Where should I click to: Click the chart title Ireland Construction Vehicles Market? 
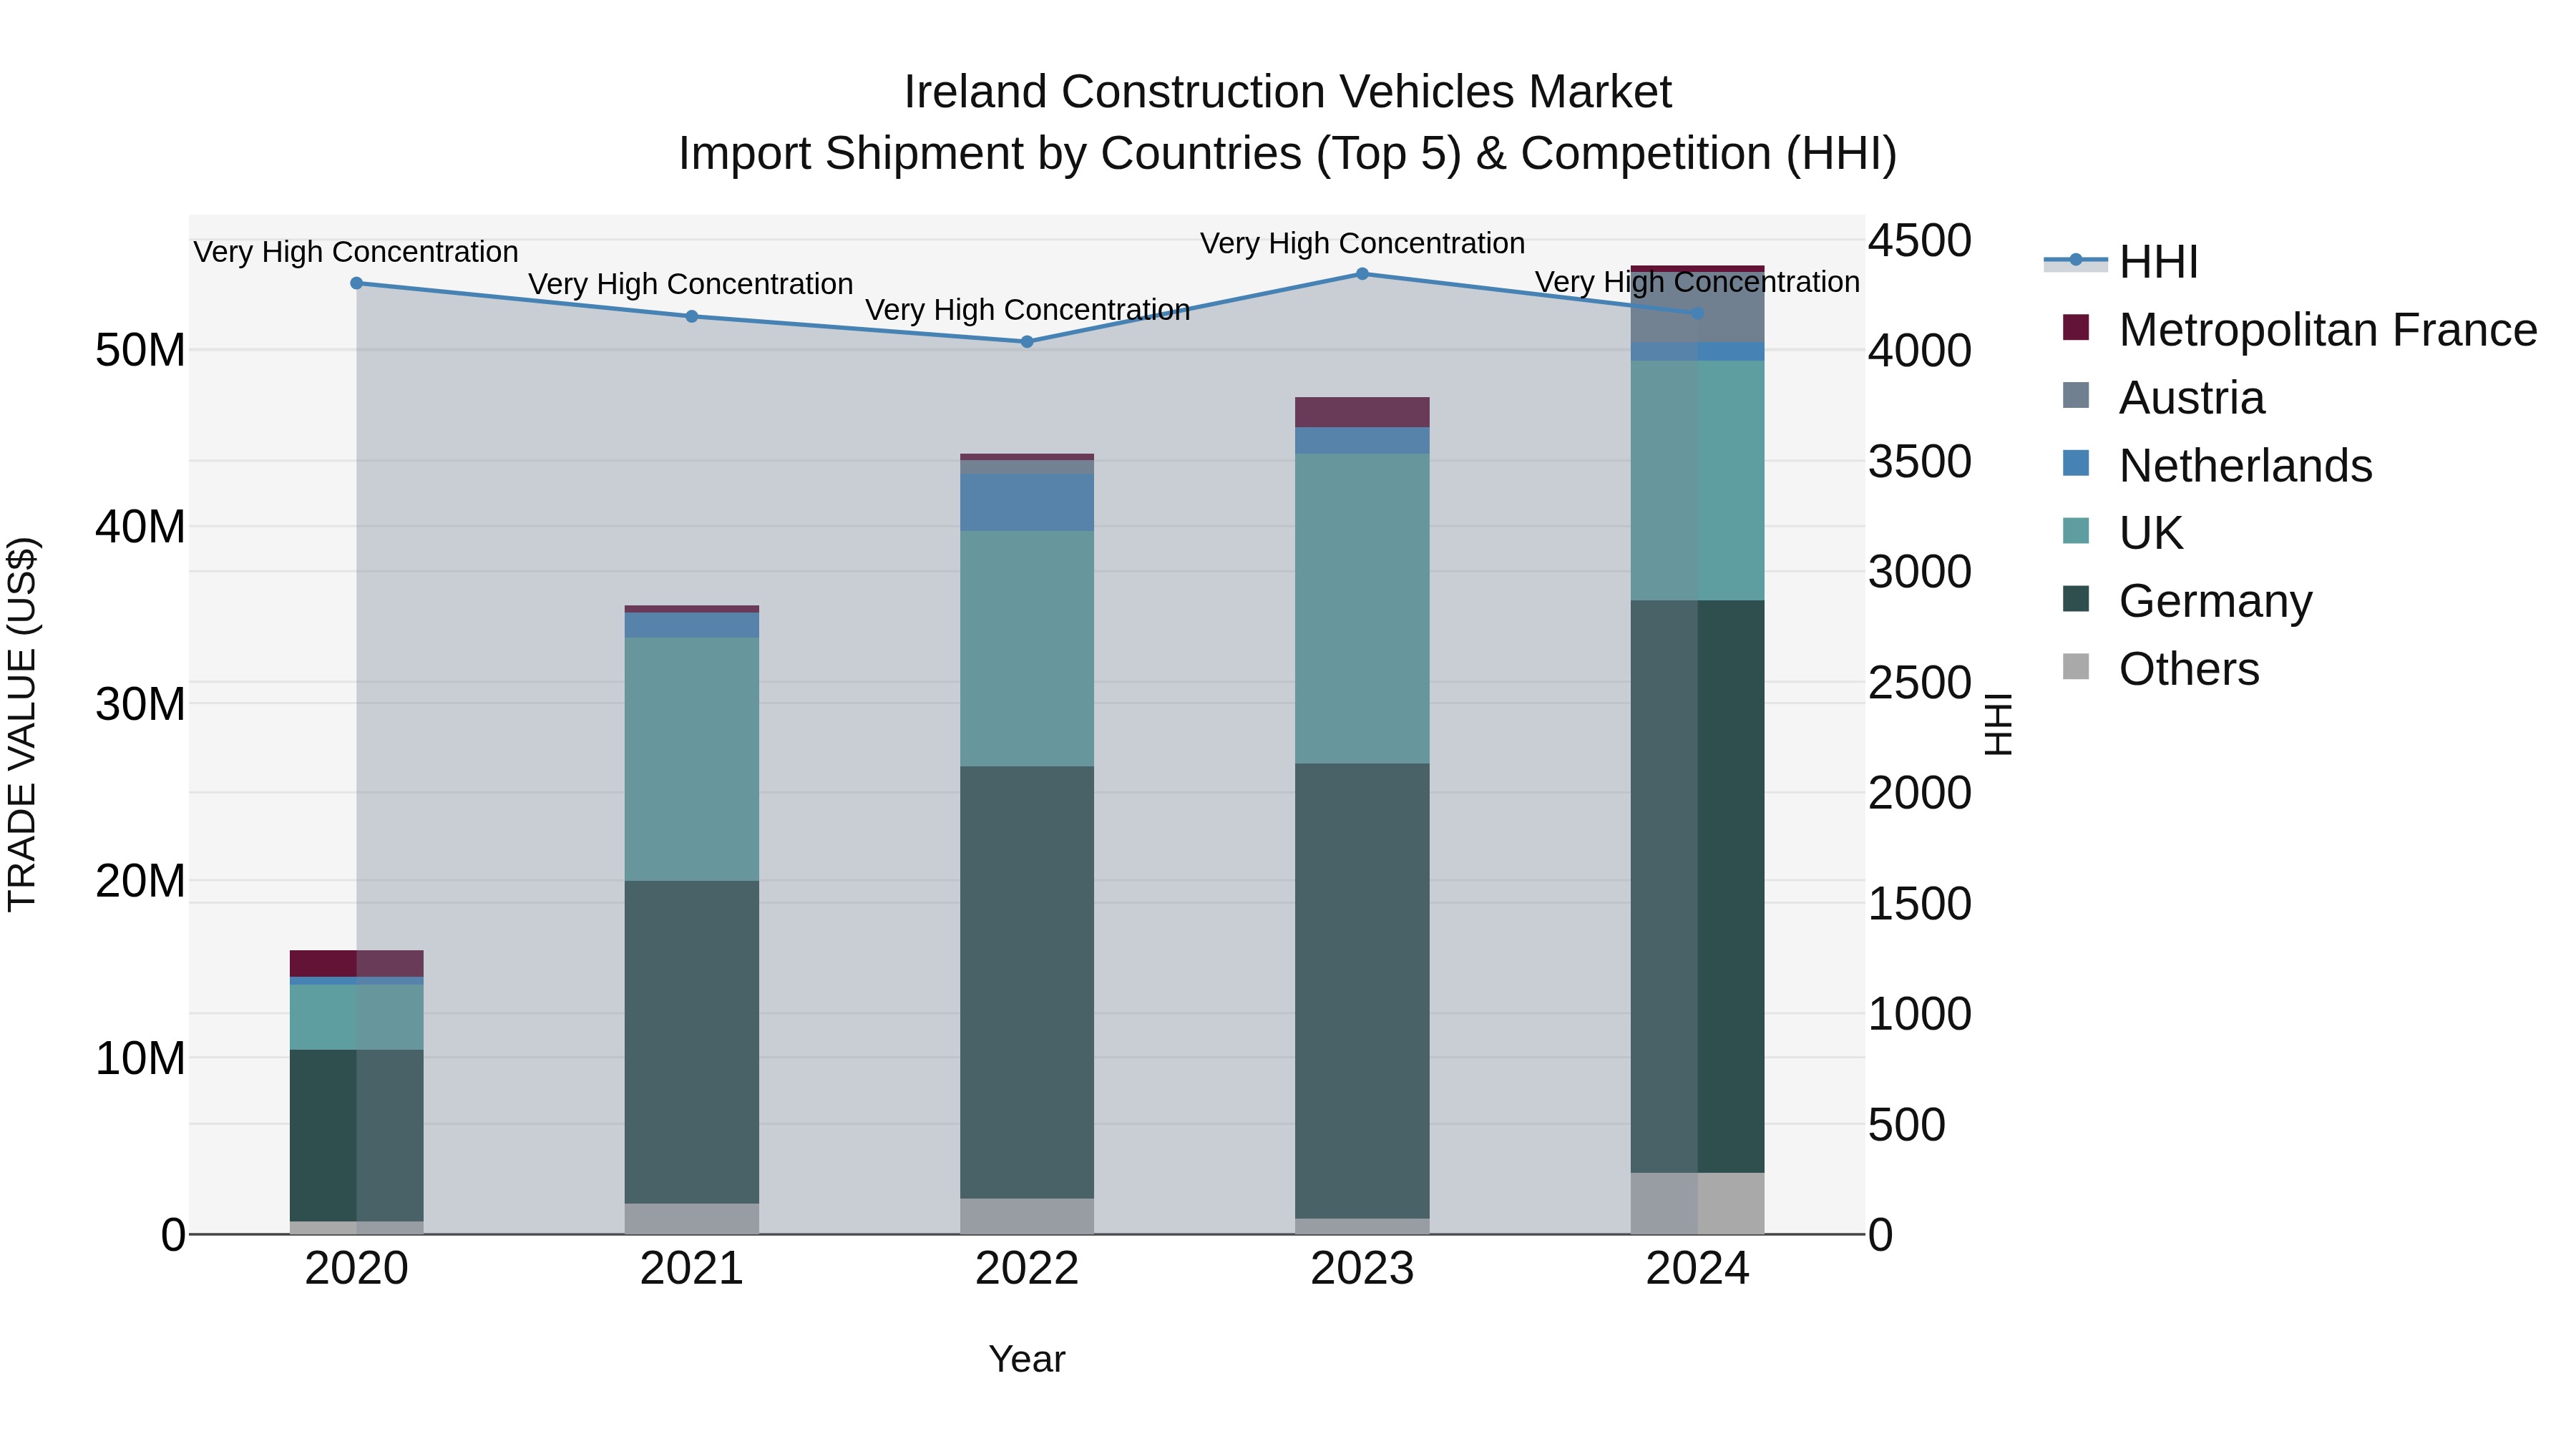(1287, 91)
